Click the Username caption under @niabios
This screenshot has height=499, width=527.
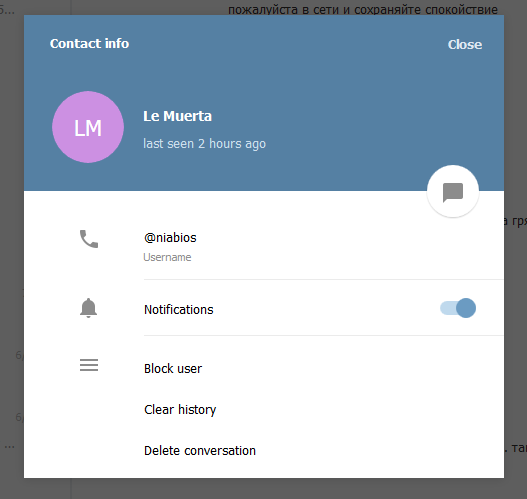167,257
